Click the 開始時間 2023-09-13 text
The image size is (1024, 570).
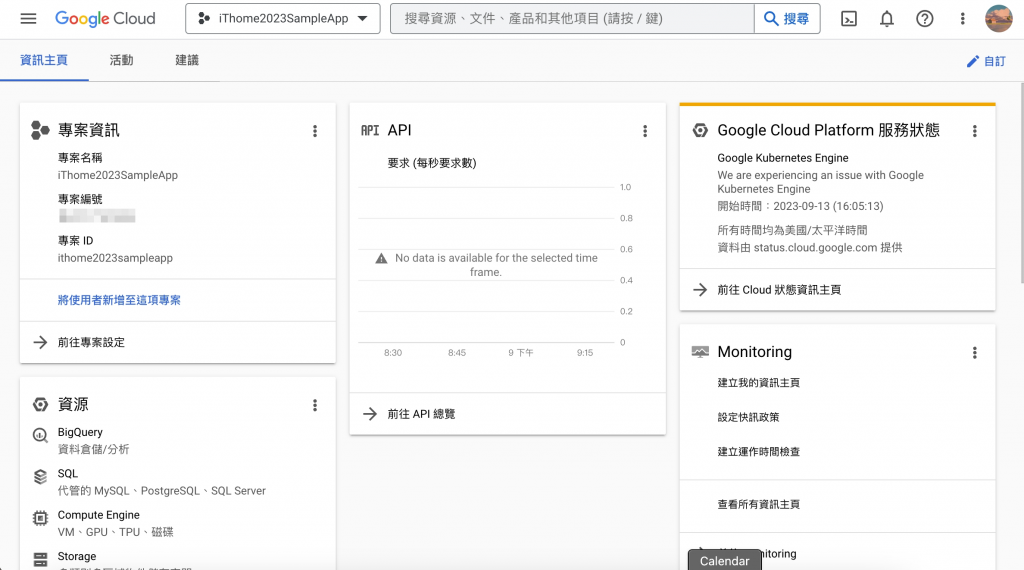click(x=800, y=206)
